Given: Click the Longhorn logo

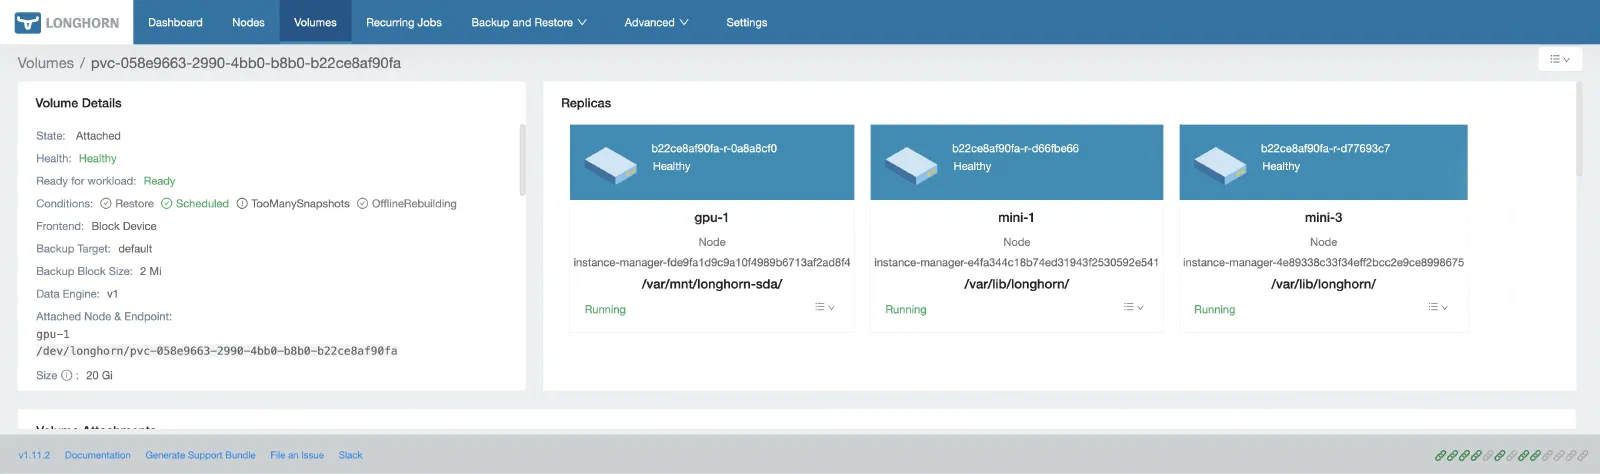Looking at the screenshot, I should pos(66,22).
